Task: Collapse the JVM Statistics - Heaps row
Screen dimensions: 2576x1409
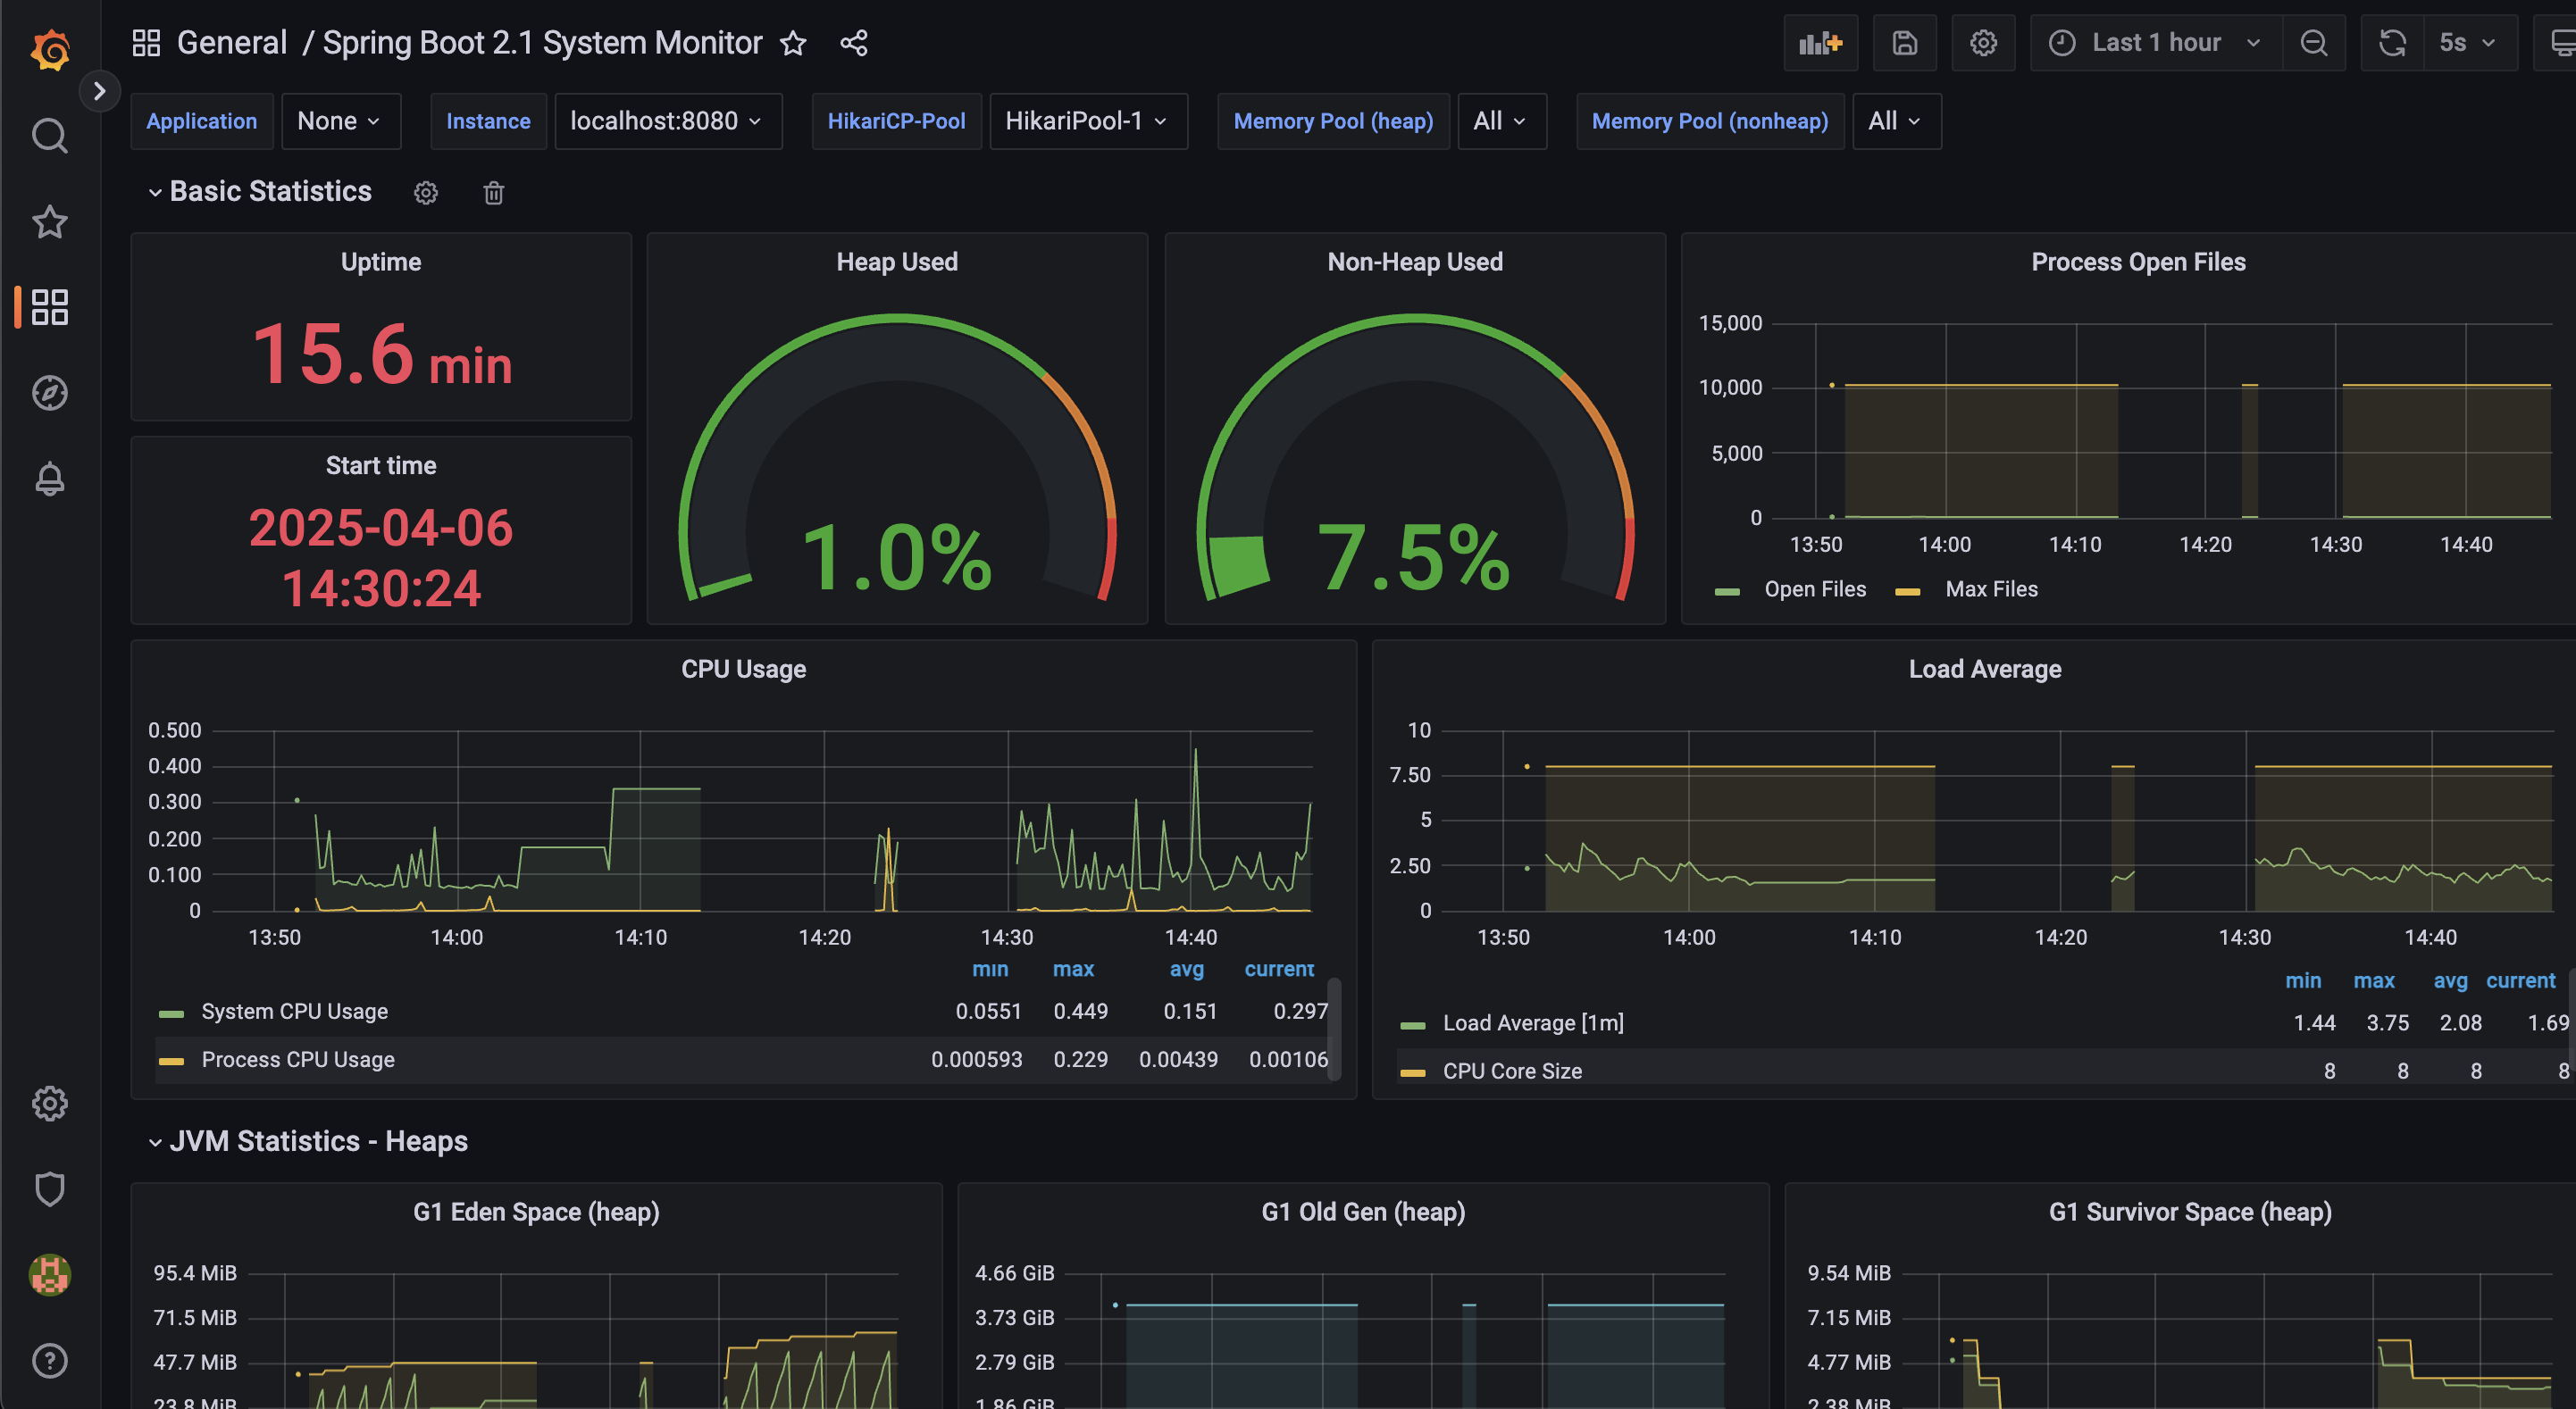Action: tap(317, 1141)
